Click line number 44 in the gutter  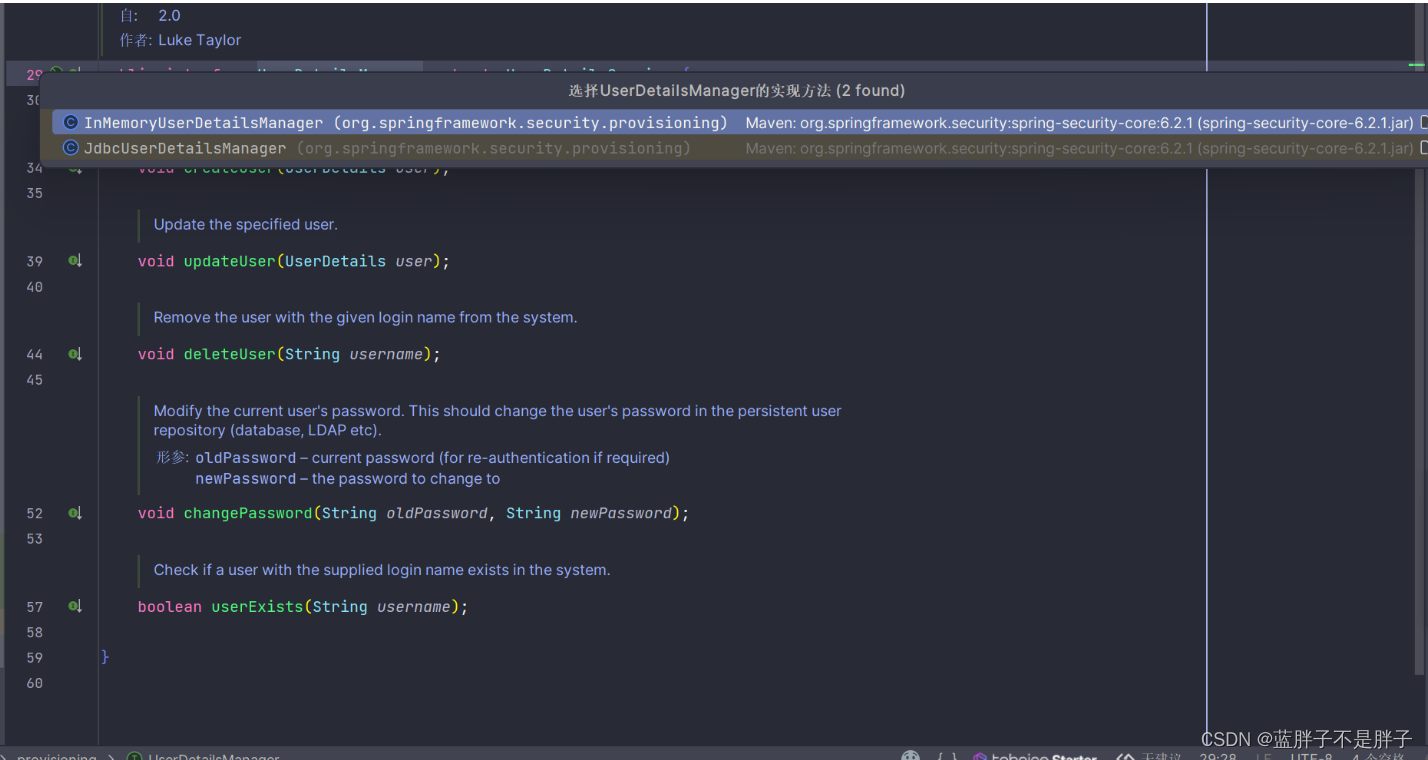coord(35,354)
